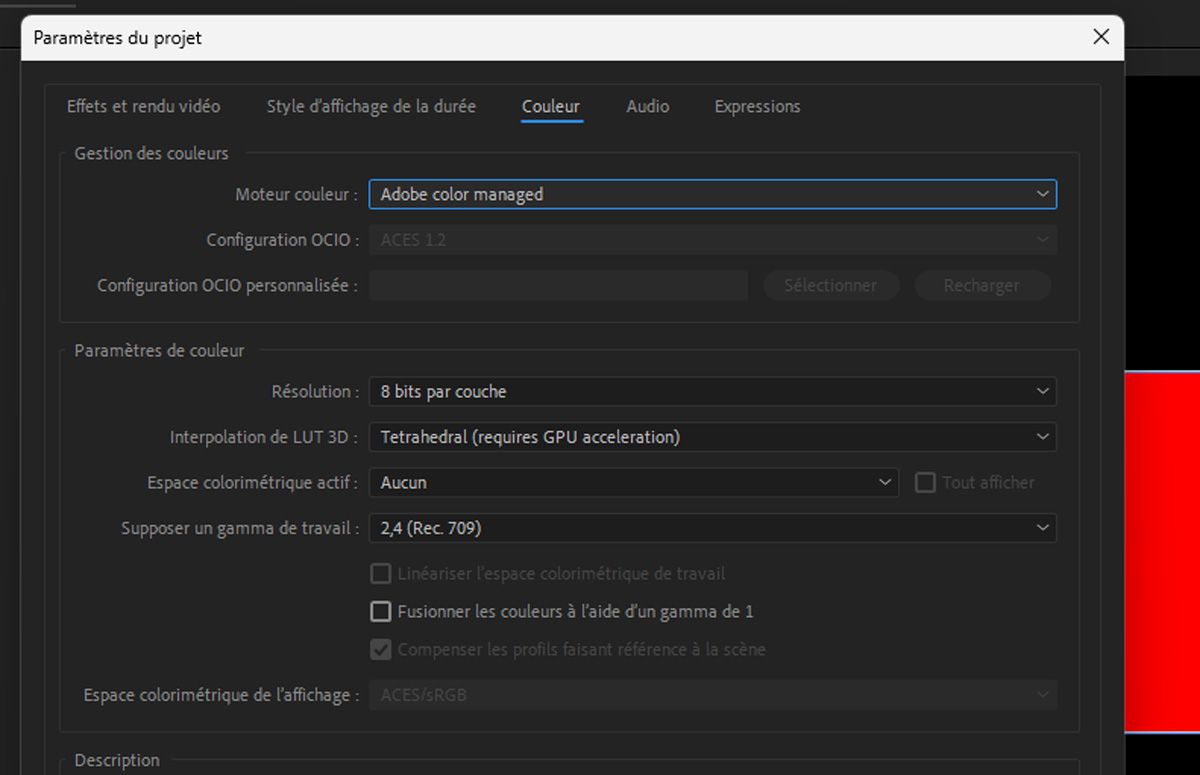Expand the Interpolation de LUT 3D dropdown

pyautogui.click(x=712, y=437)
